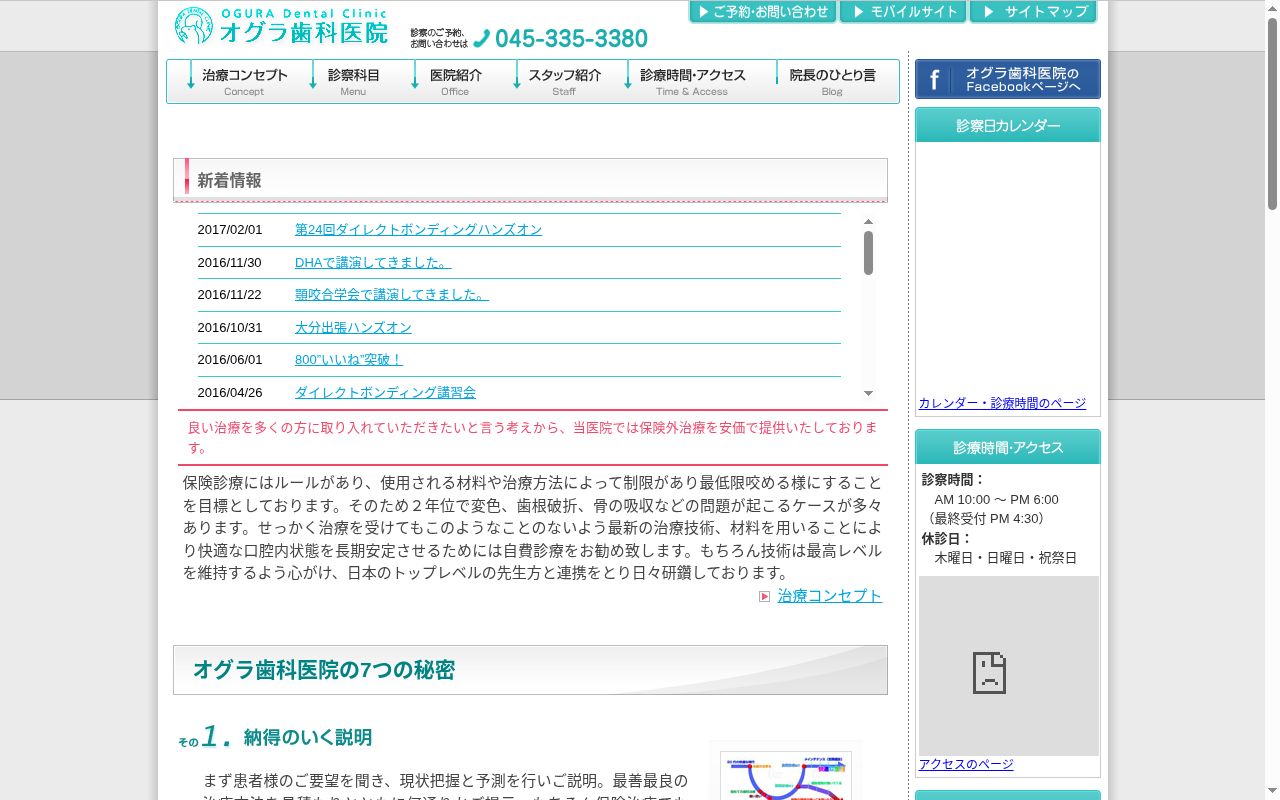The image size is (1280, 800).
Task: Open the モバイルサイト button
Action: (x=904, y=12)
